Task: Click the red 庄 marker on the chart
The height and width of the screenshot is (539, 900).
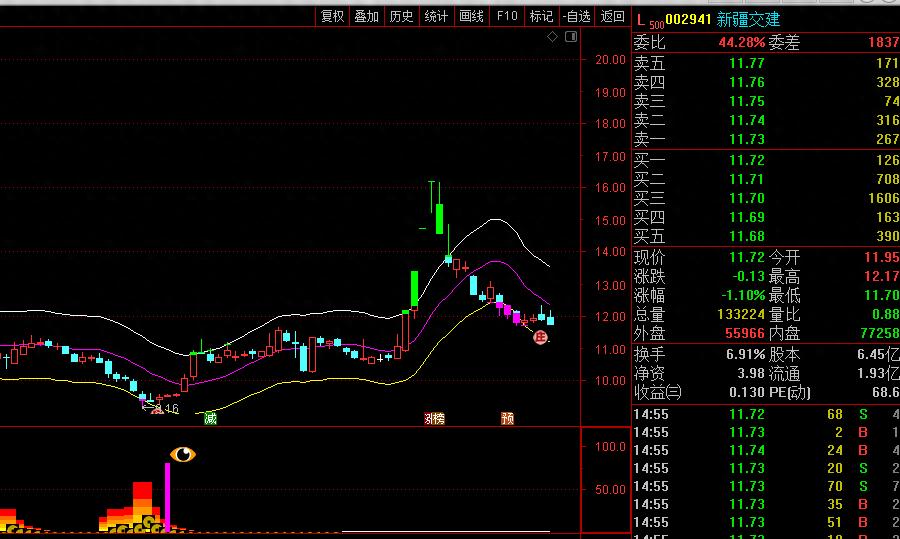Action: [541, 339]
